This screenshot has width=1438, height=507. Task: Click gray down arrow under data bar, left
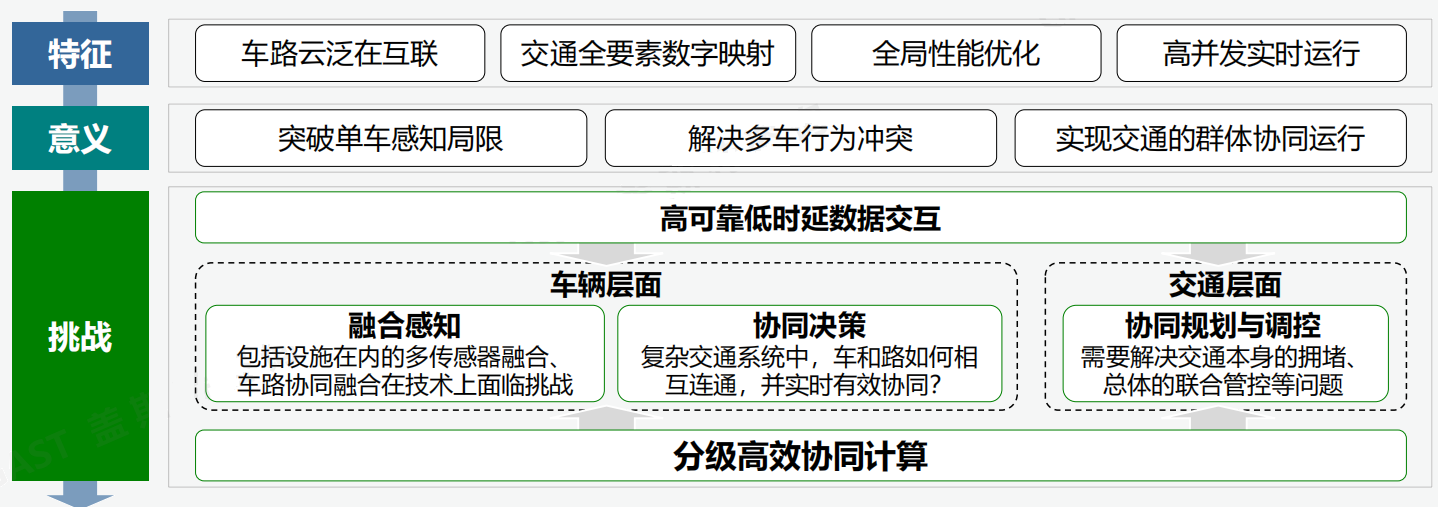607,253
